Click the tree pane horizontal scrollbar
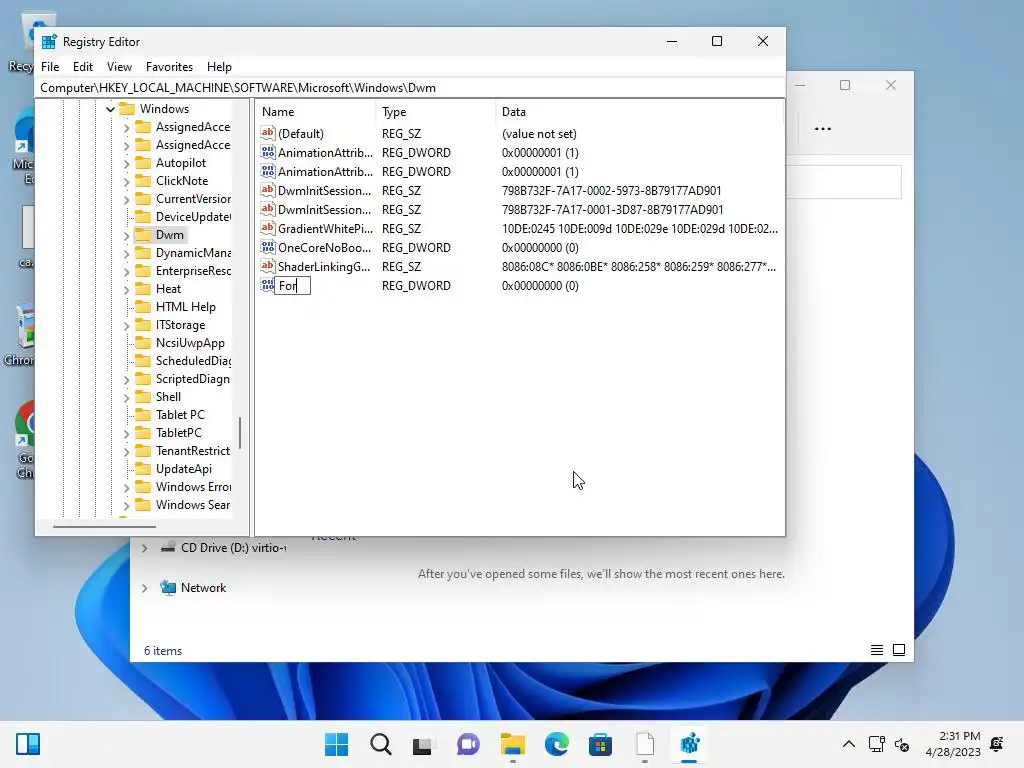1024x768 pixels. (x=104, y=526)
